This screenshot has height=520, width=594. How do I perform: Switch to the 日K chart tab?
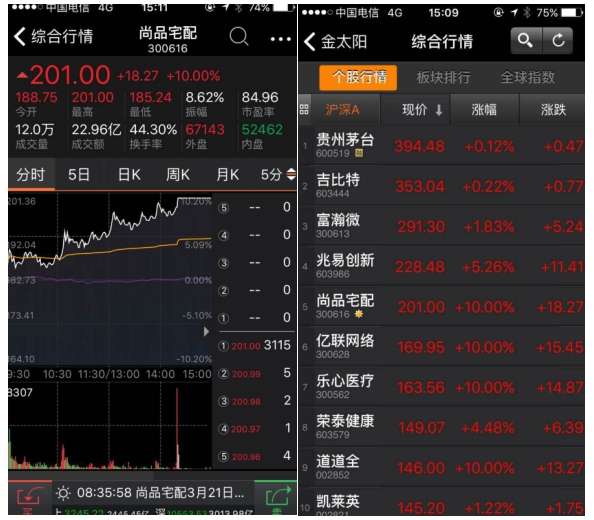[129, 175]
